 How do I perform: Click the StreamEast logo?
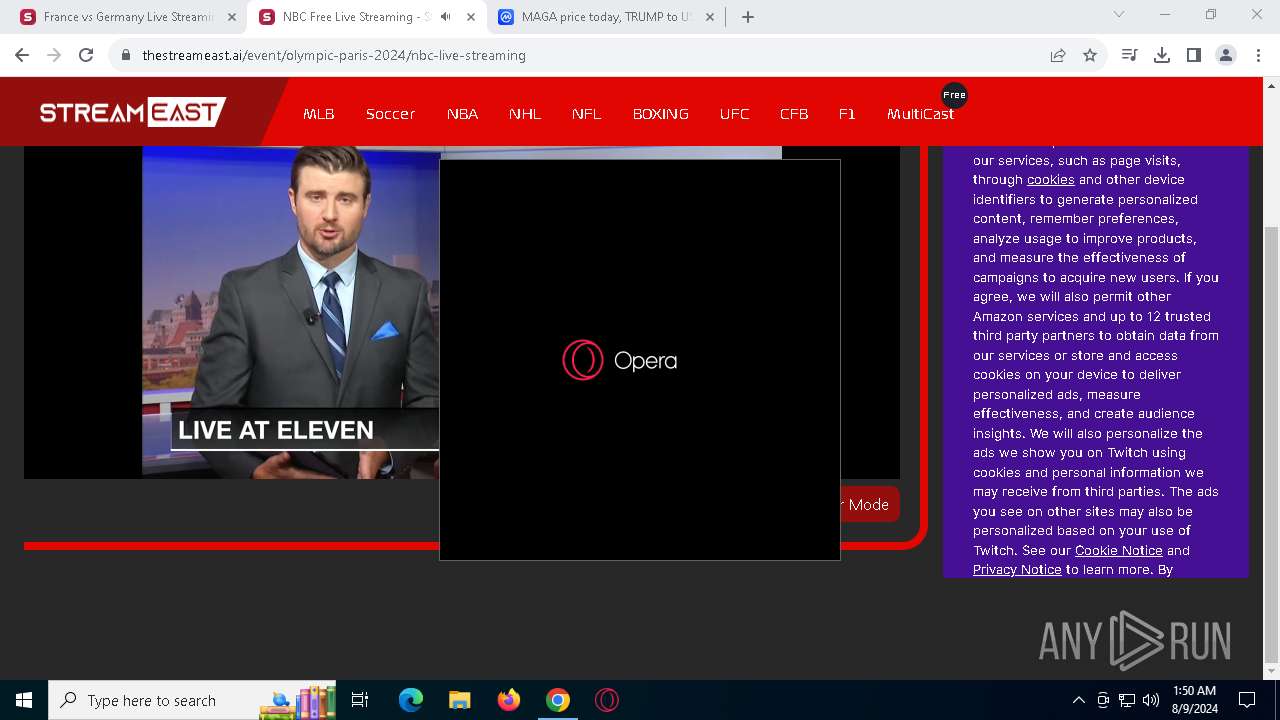(x=132, y=112)
